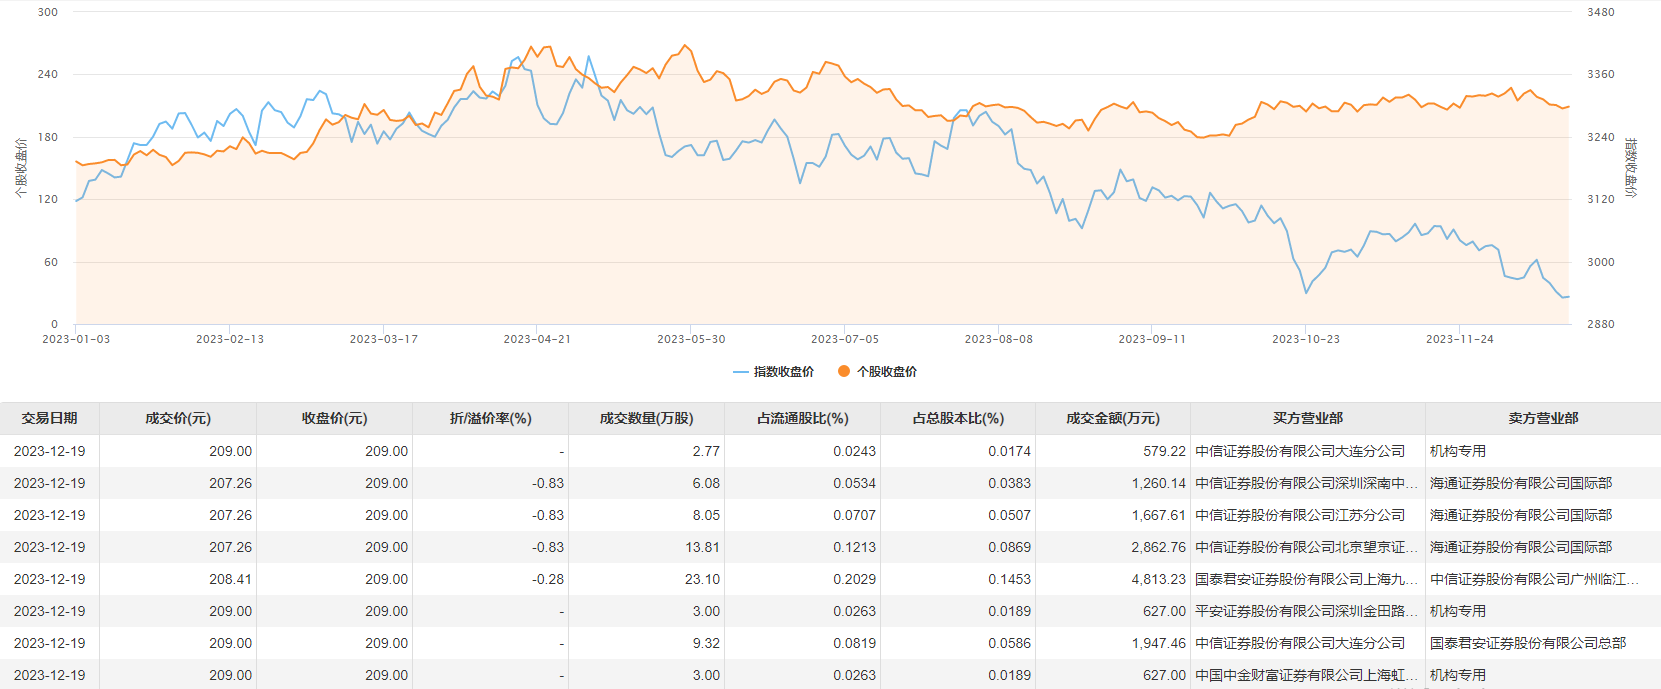Click the 2023-04-21 date on the chart axis
Image resolution: width=1661 pixels, height=689 pixels.
(x=537, y=339)
